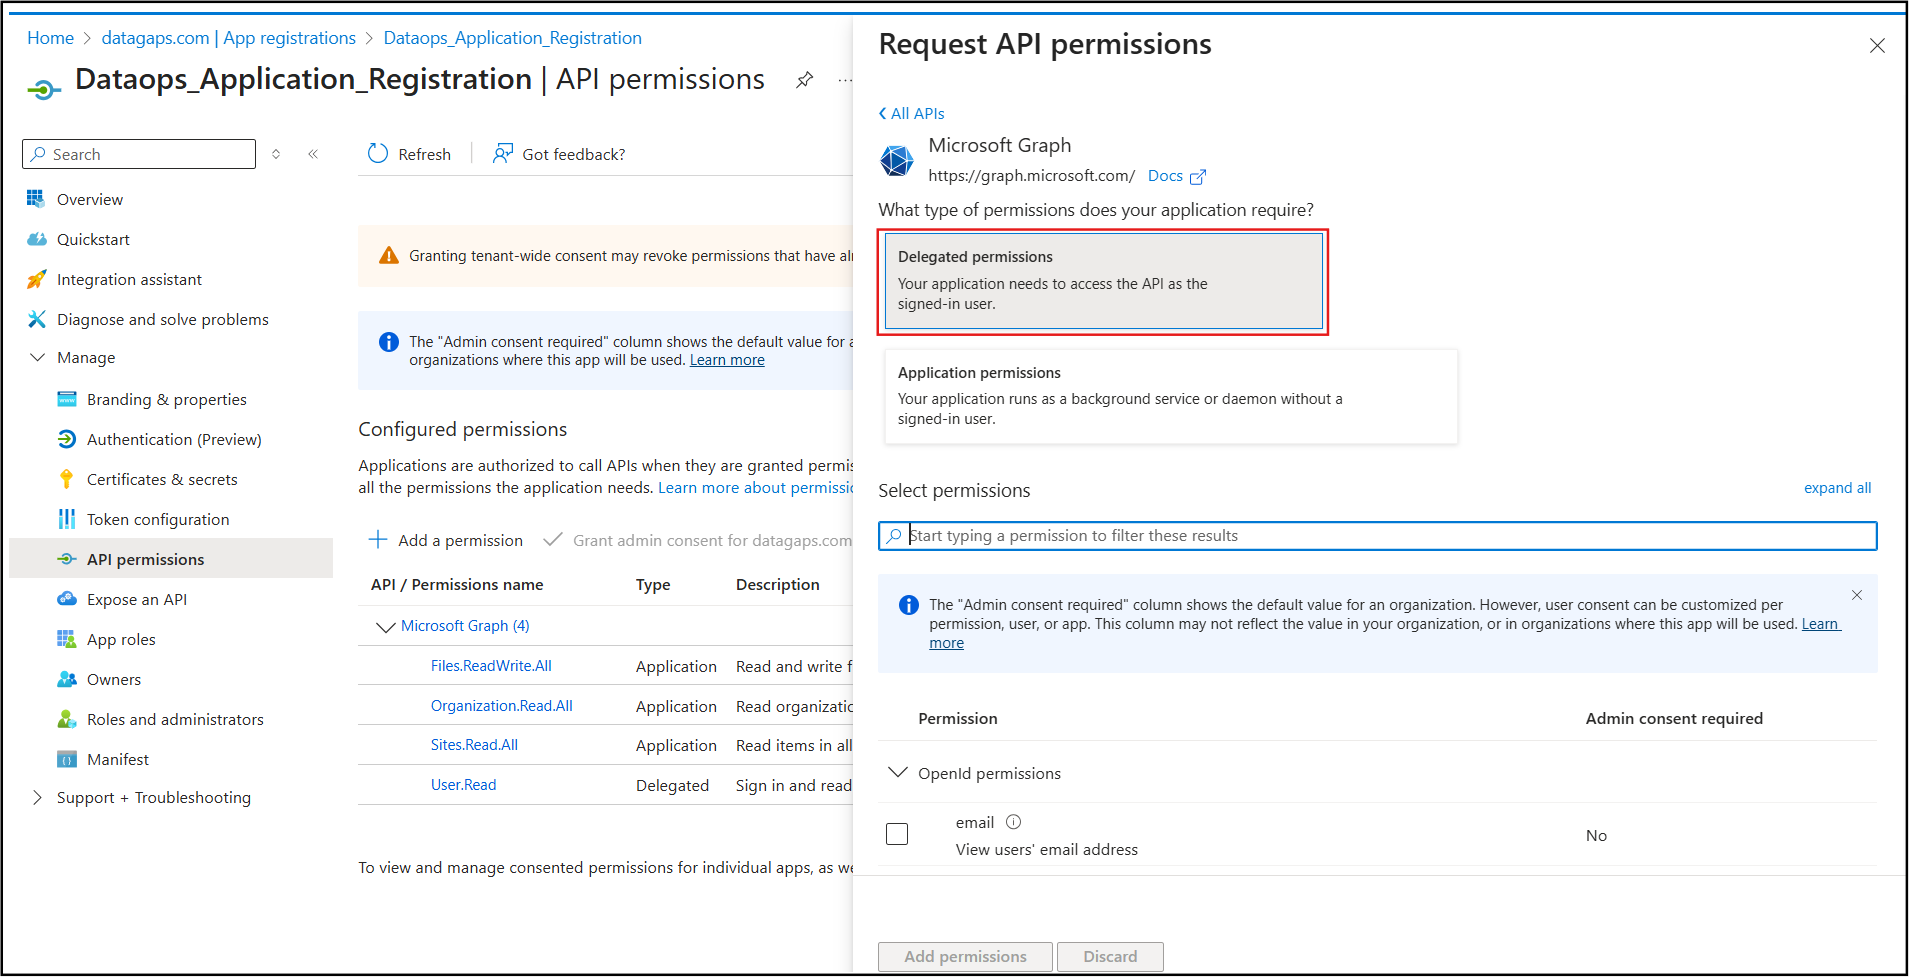Viewport: 1909px width, 977px height.
Task: Open App roles menu item
Action: [121, 639]
